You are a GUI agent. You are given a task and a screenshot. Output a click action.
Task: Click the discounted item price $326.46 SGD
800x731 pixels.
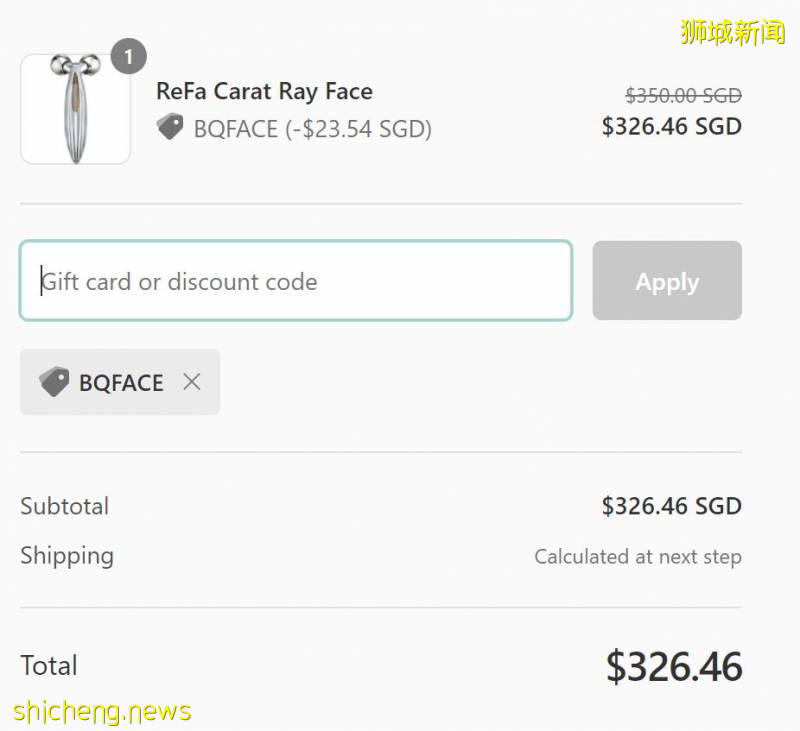coord(671,126)
